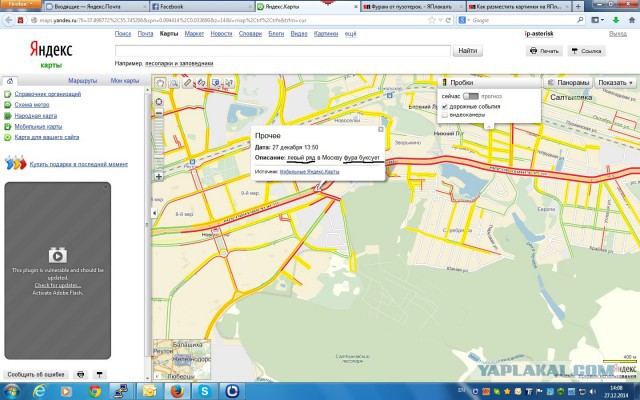The width and height of the screenshot is (640, 400).
Task: Open Справочник организаций link
Action: (48, 94)
